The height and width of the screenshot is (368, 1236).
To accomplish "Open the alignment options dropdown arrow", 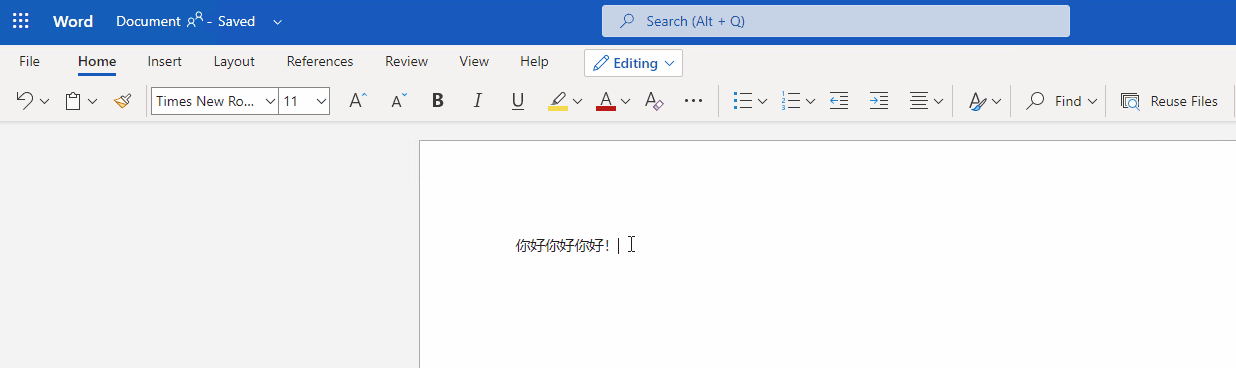I will pyautogui.click(x=938, y=101).
